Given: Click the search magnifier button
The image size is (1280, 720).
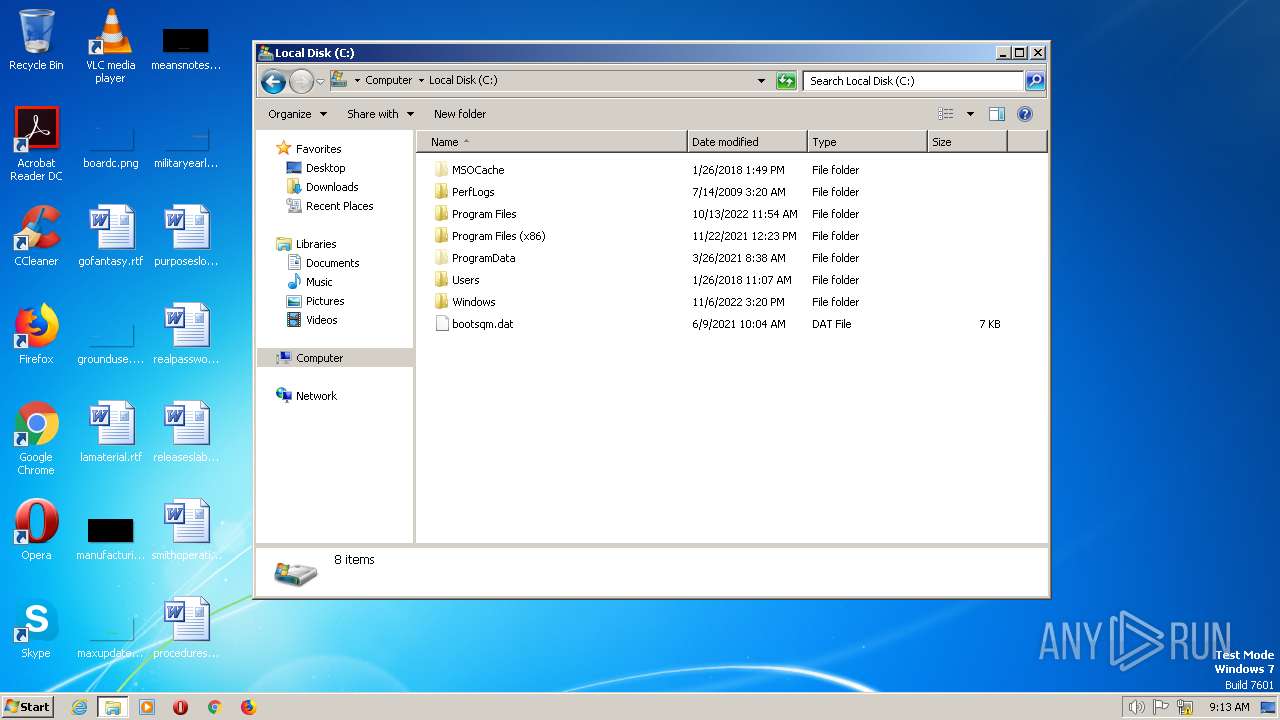Looking at the screenshot, I should pyautogui.click(x=1035, y=81).
